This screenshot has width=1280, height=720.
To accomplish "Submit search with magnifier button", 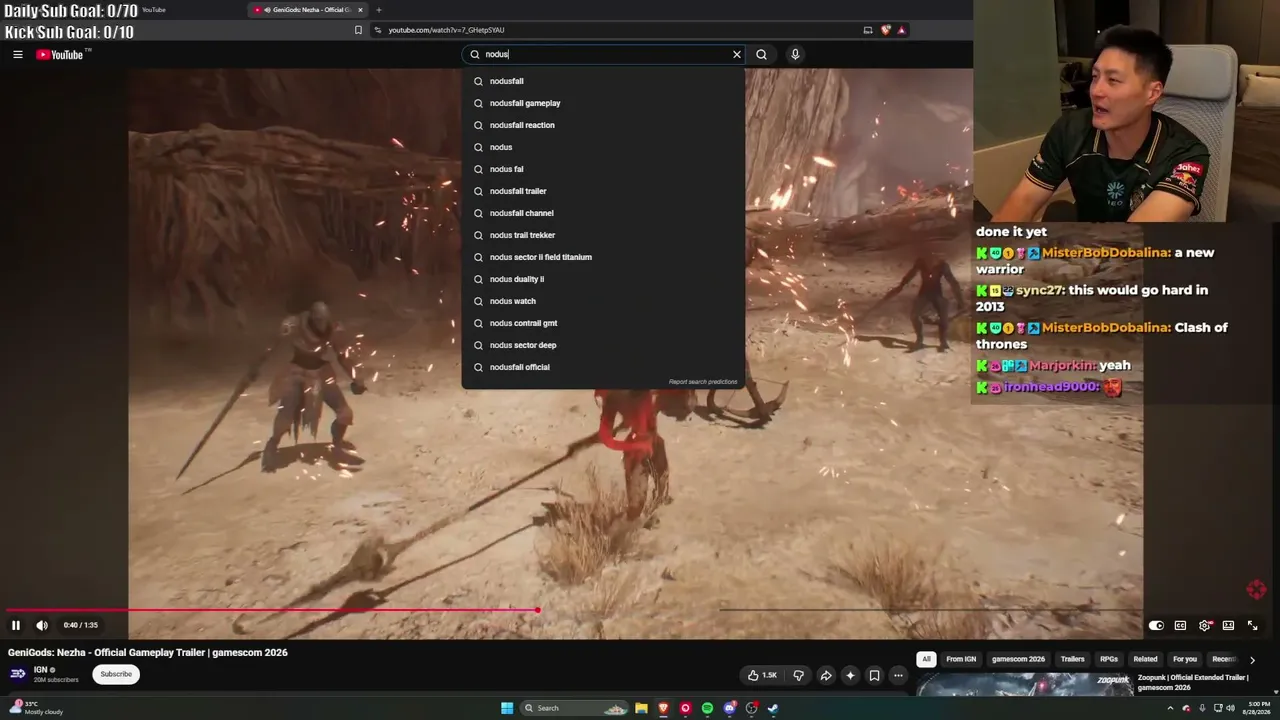I will (x=762, y=55).
